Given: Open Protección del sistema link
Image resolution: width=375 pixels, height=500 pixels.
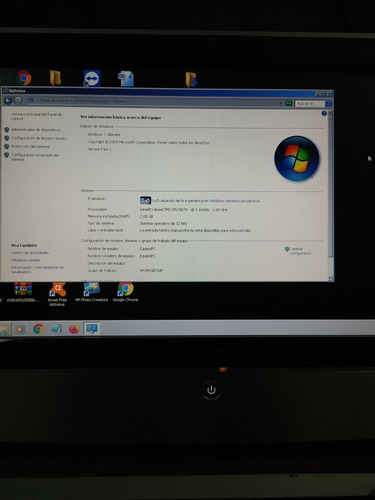Looking at the screenshot, I should tap(30, 147).
